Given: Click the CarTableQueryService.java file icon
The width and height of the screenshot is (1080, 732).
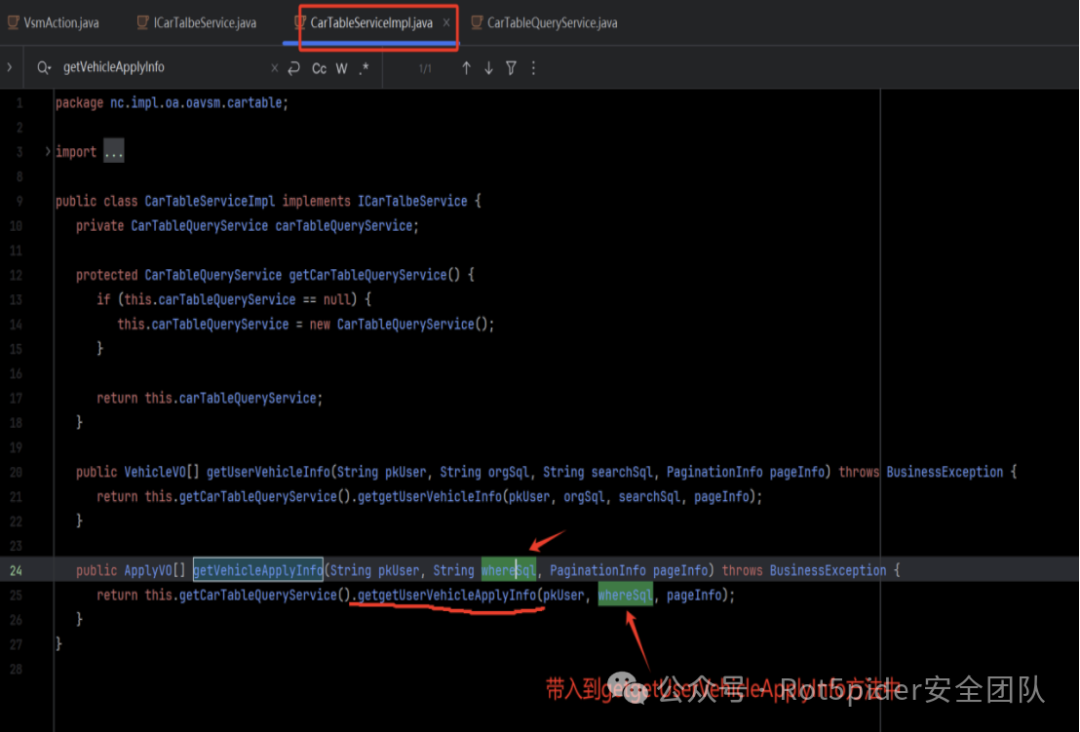Looking at the screenshot, I should (476, 23).
